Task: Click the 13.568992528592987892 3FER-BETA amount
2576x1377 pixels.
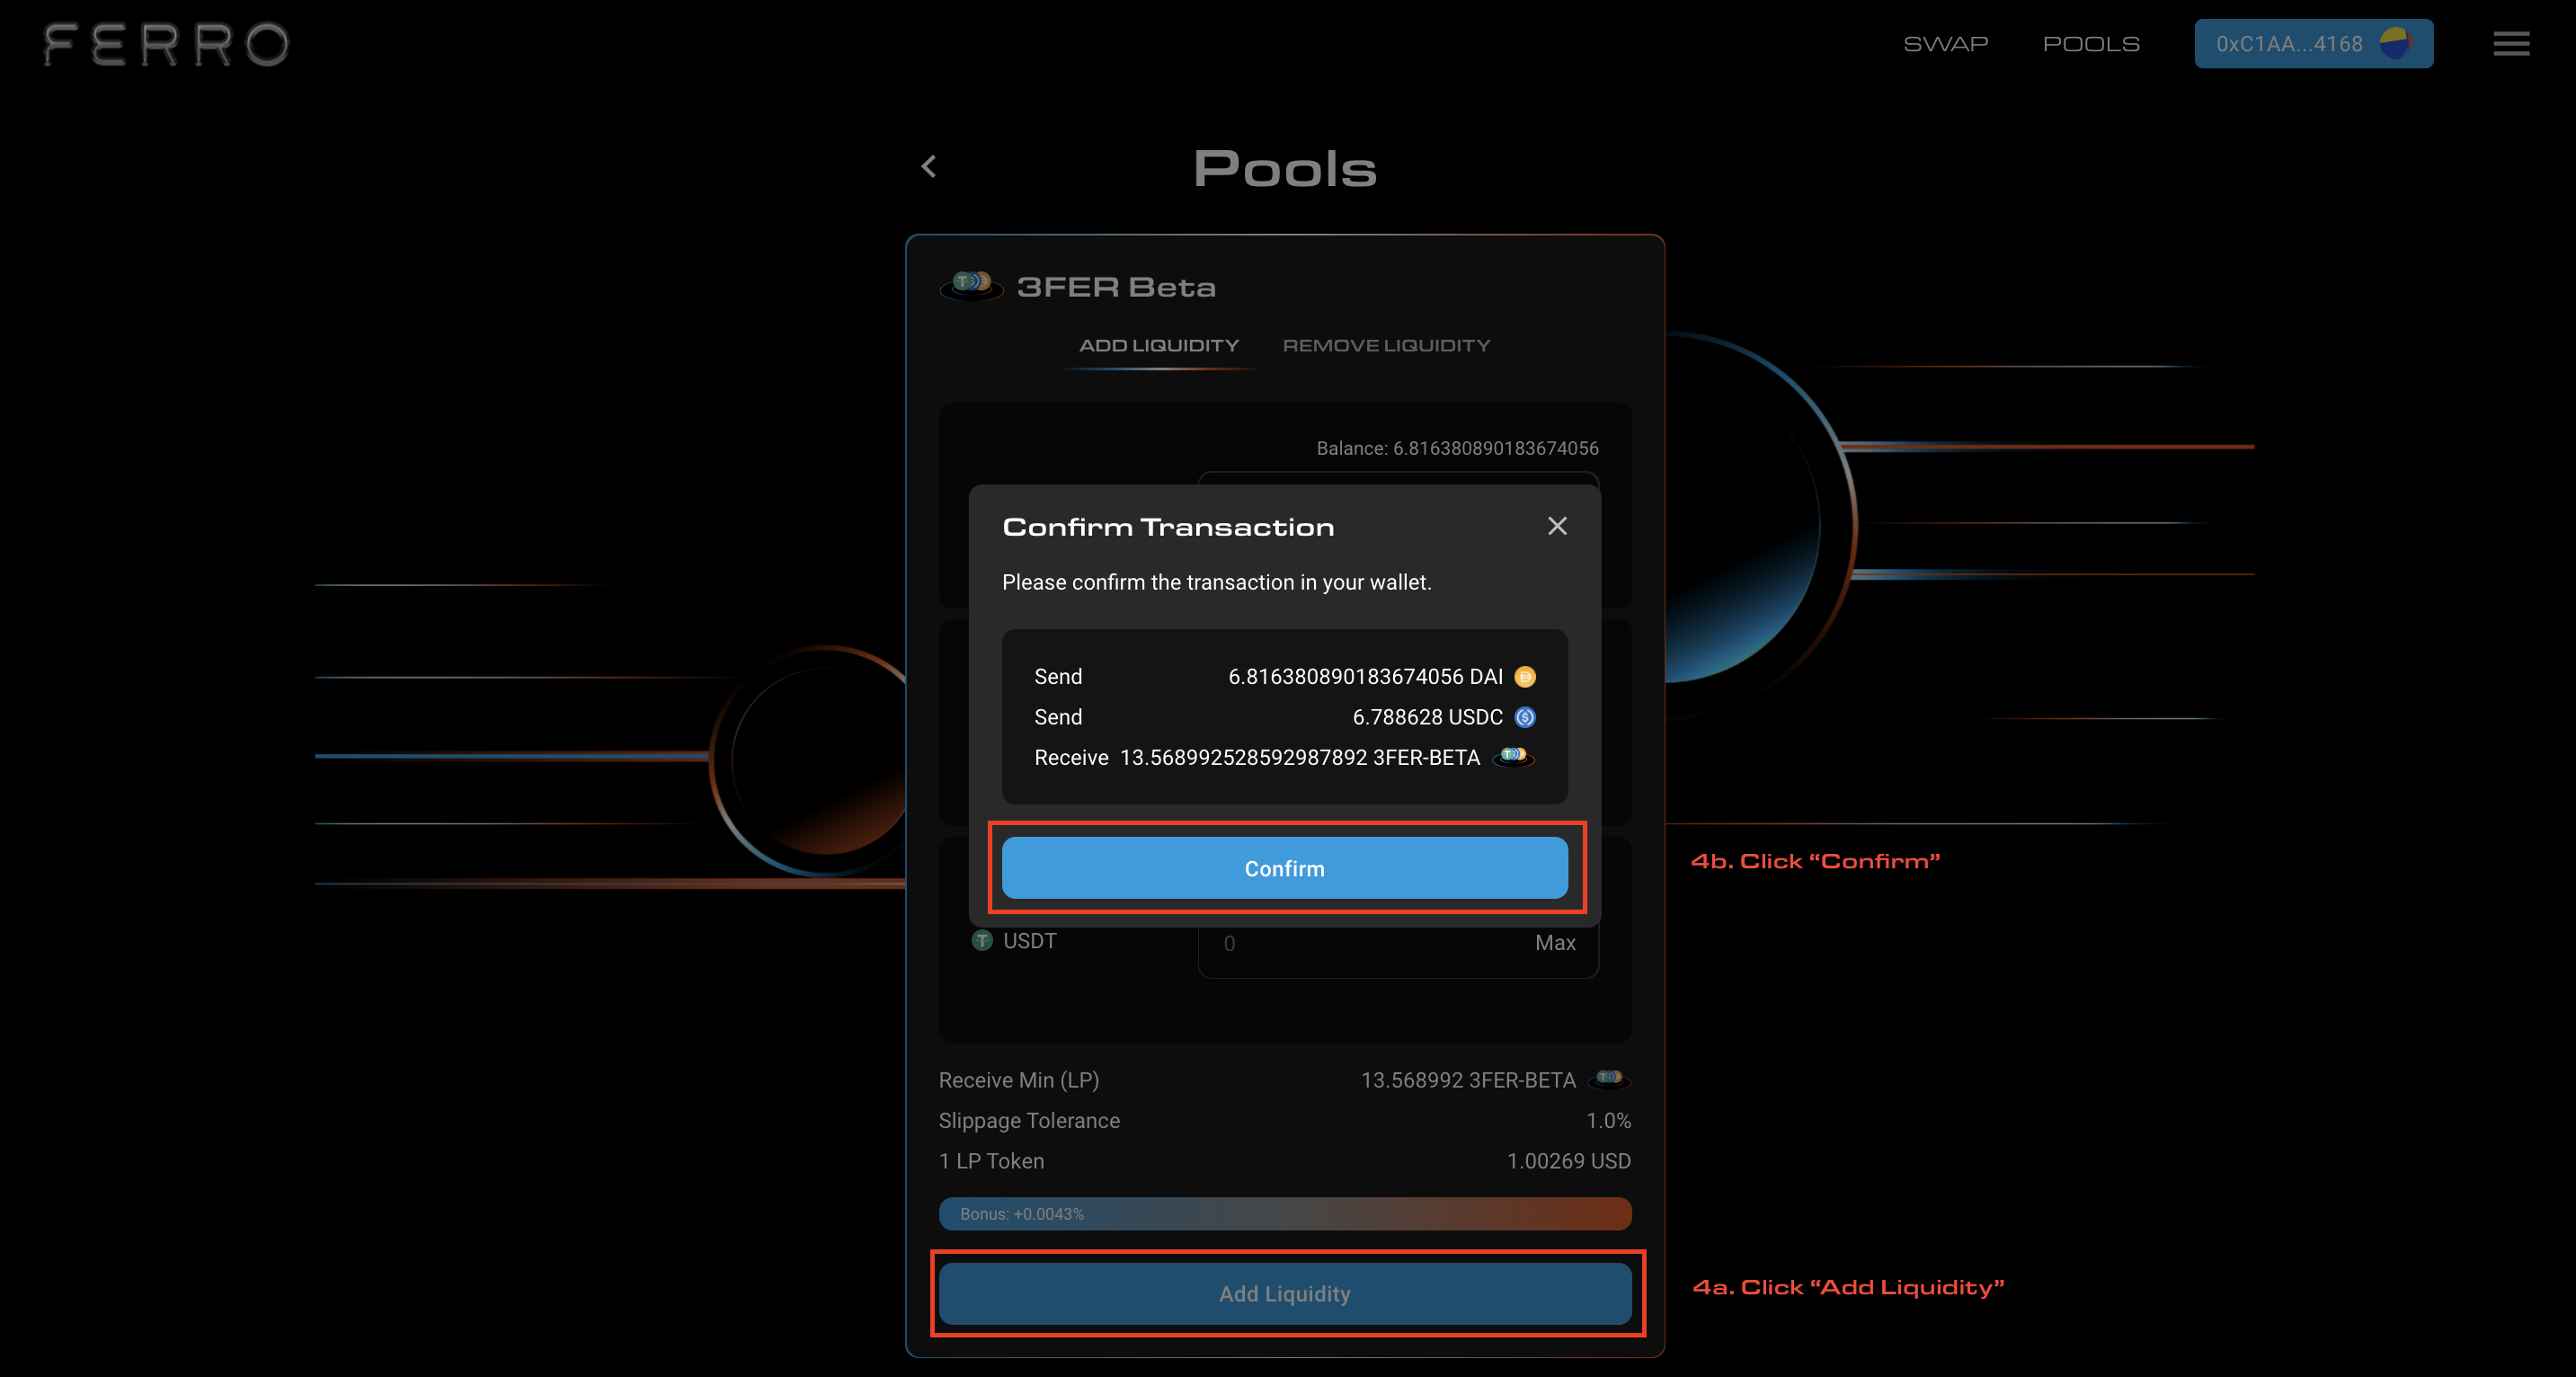Action: [x=1300, y=757]
